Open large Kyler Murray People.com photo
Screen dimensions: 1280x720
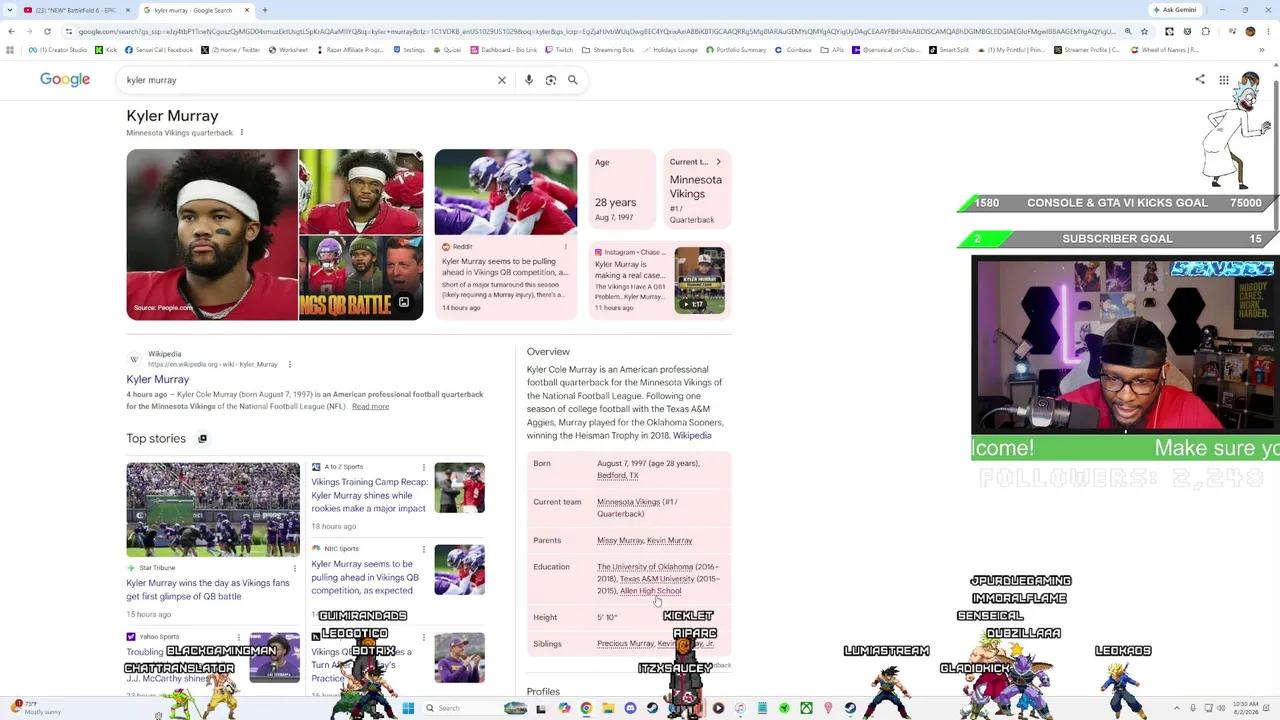pyautogui.click(x=212, y=235)
